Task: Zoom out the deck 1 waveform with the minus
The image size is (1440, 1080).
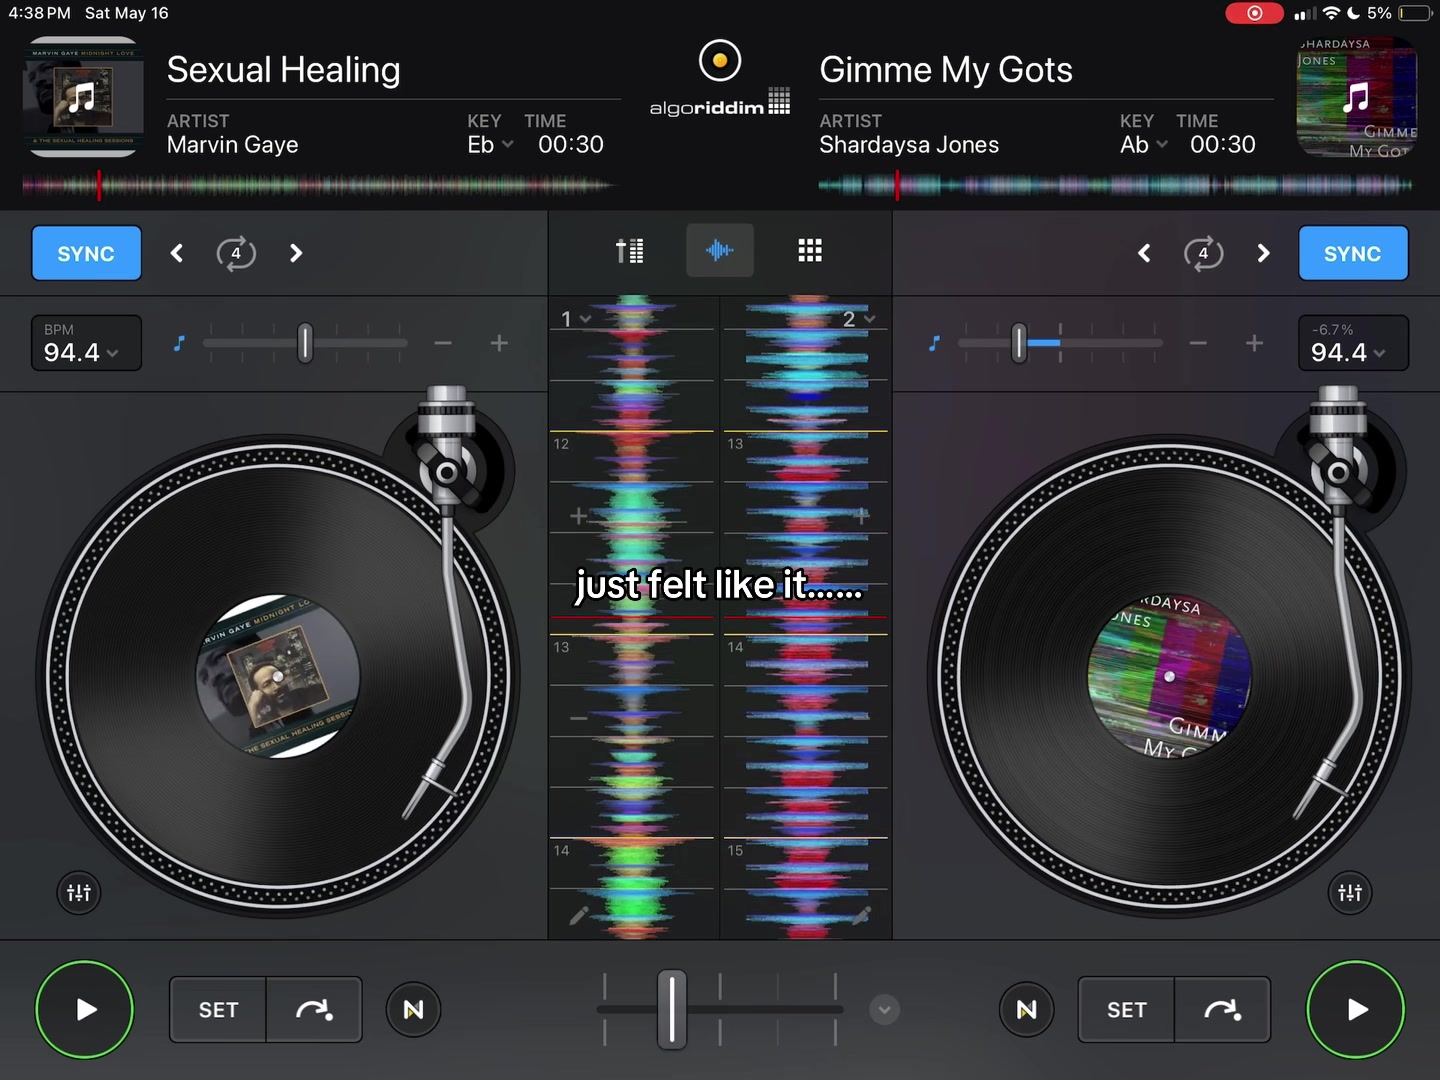Action: pos(578,718)
